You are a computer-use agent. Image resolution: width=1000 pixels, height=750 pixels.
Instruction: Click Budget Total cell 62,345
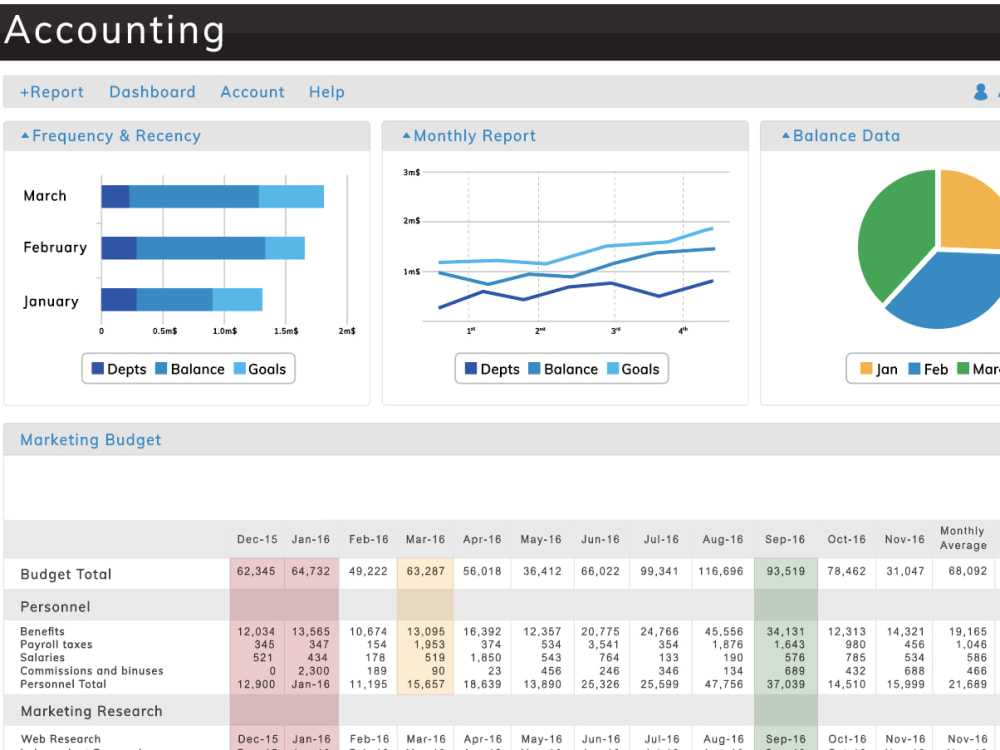(256, 571)
